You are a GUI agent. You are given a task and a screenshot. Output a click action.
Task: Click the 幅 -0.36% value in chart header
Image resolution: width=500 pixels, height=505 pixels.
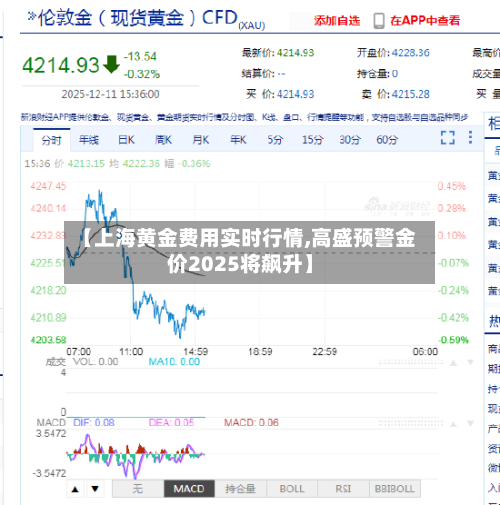point(187,164)
